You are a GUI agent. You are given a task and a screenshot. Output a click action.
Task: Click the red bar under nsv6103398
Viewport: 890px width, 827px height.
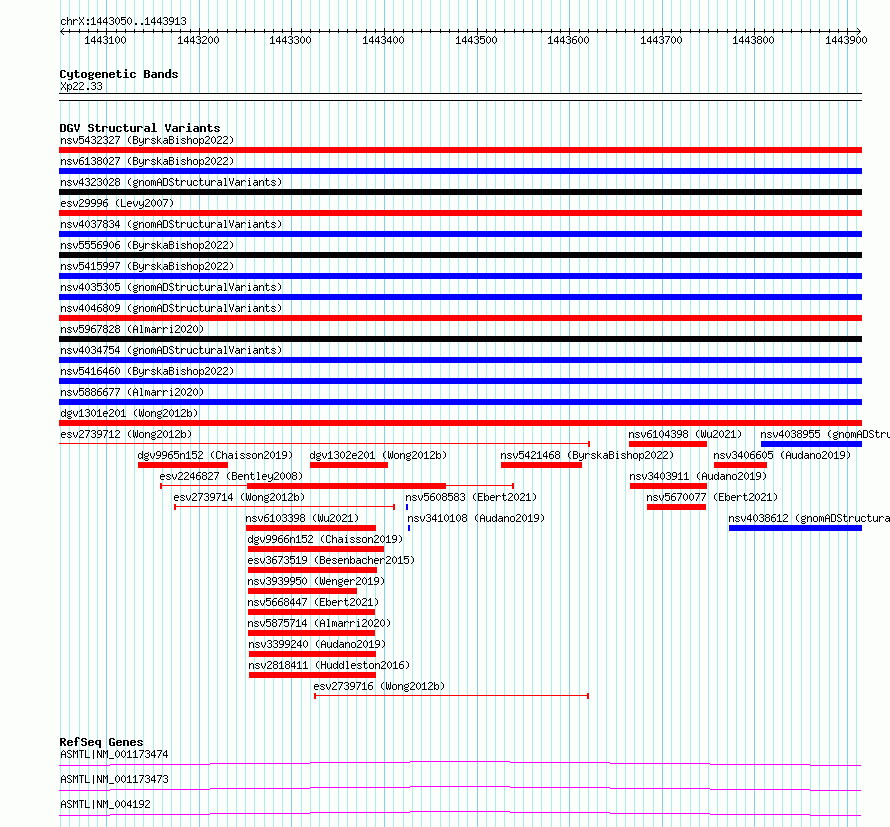[310, 528]
